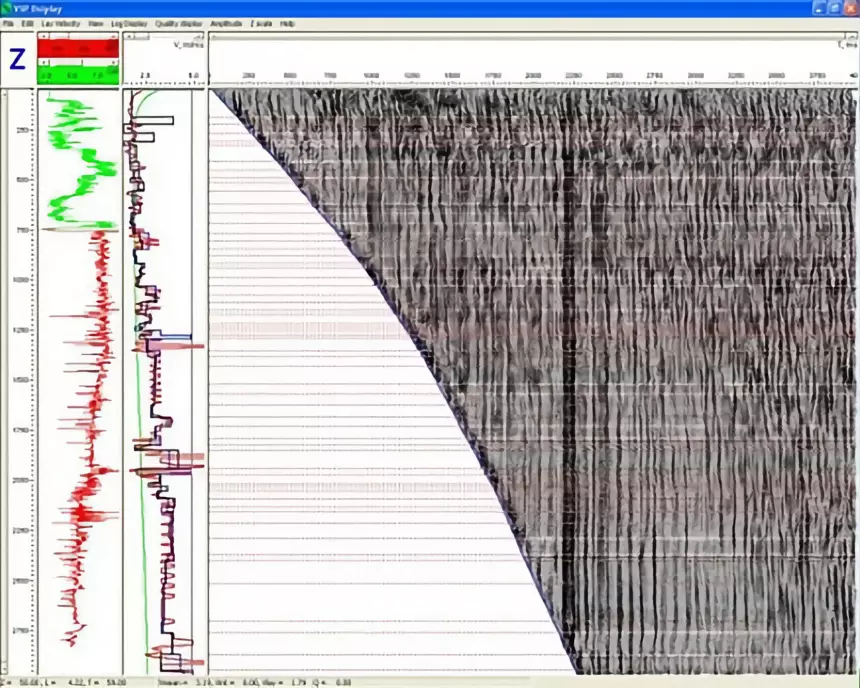Click the blue Z component label
The image size is (860, 688).
[x=17, y=59]
